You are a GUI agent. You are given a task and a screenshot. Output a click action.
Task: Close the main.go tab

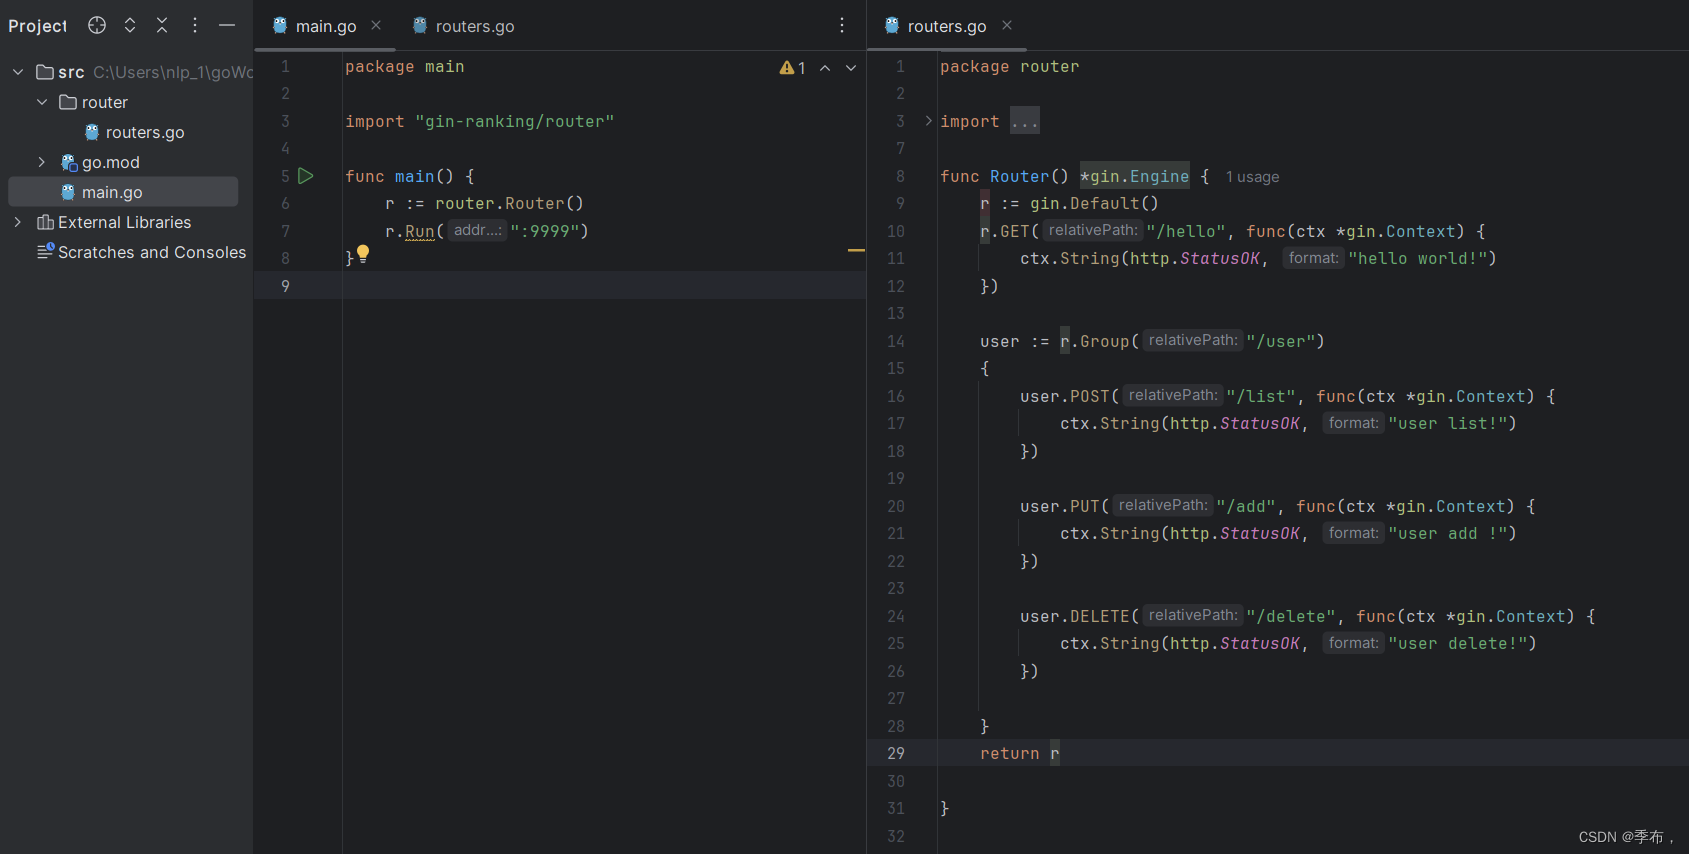pos(376,25)
